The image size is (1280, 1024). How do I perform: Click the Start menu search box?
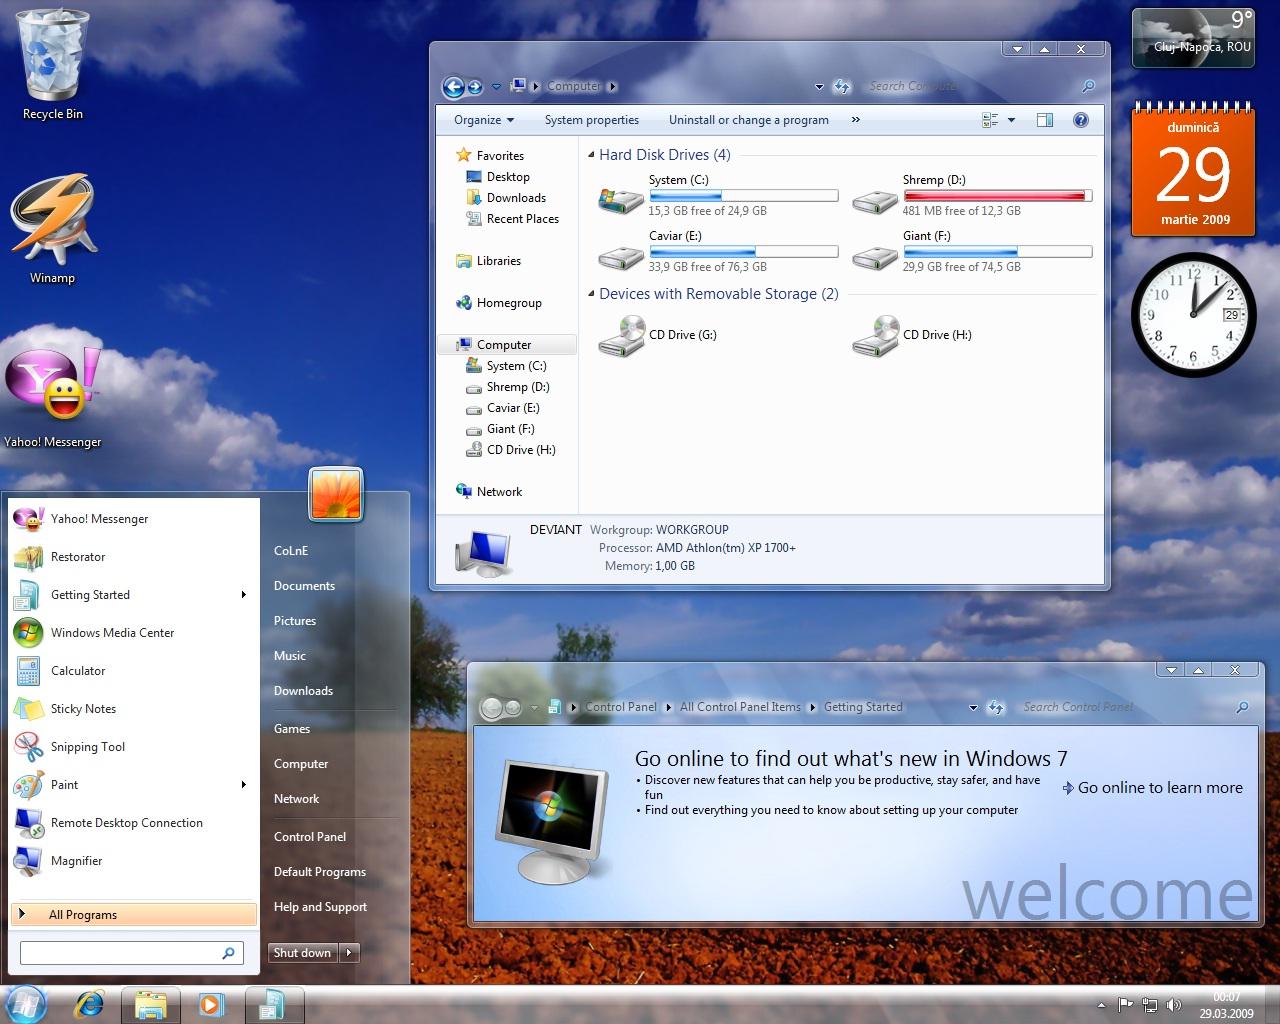(x=131, y=953)
